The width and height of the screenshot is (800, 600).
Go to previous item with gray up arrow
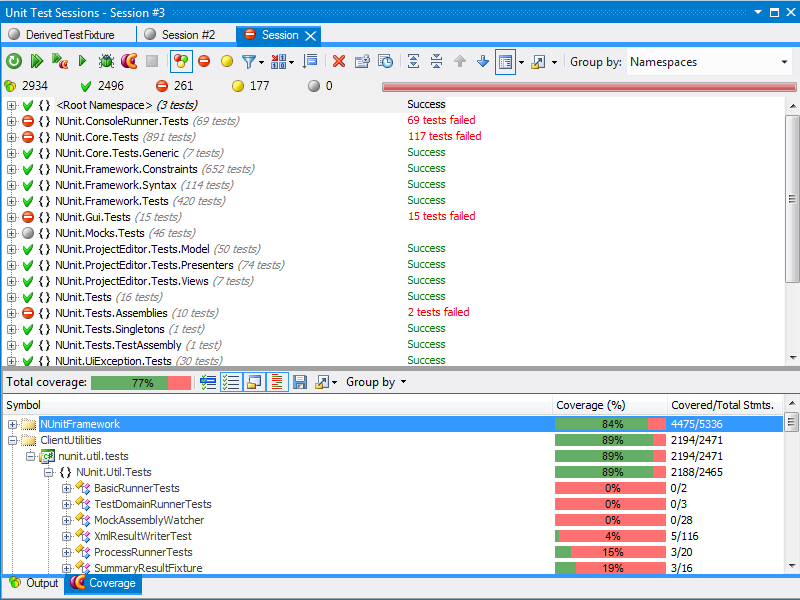460,62
